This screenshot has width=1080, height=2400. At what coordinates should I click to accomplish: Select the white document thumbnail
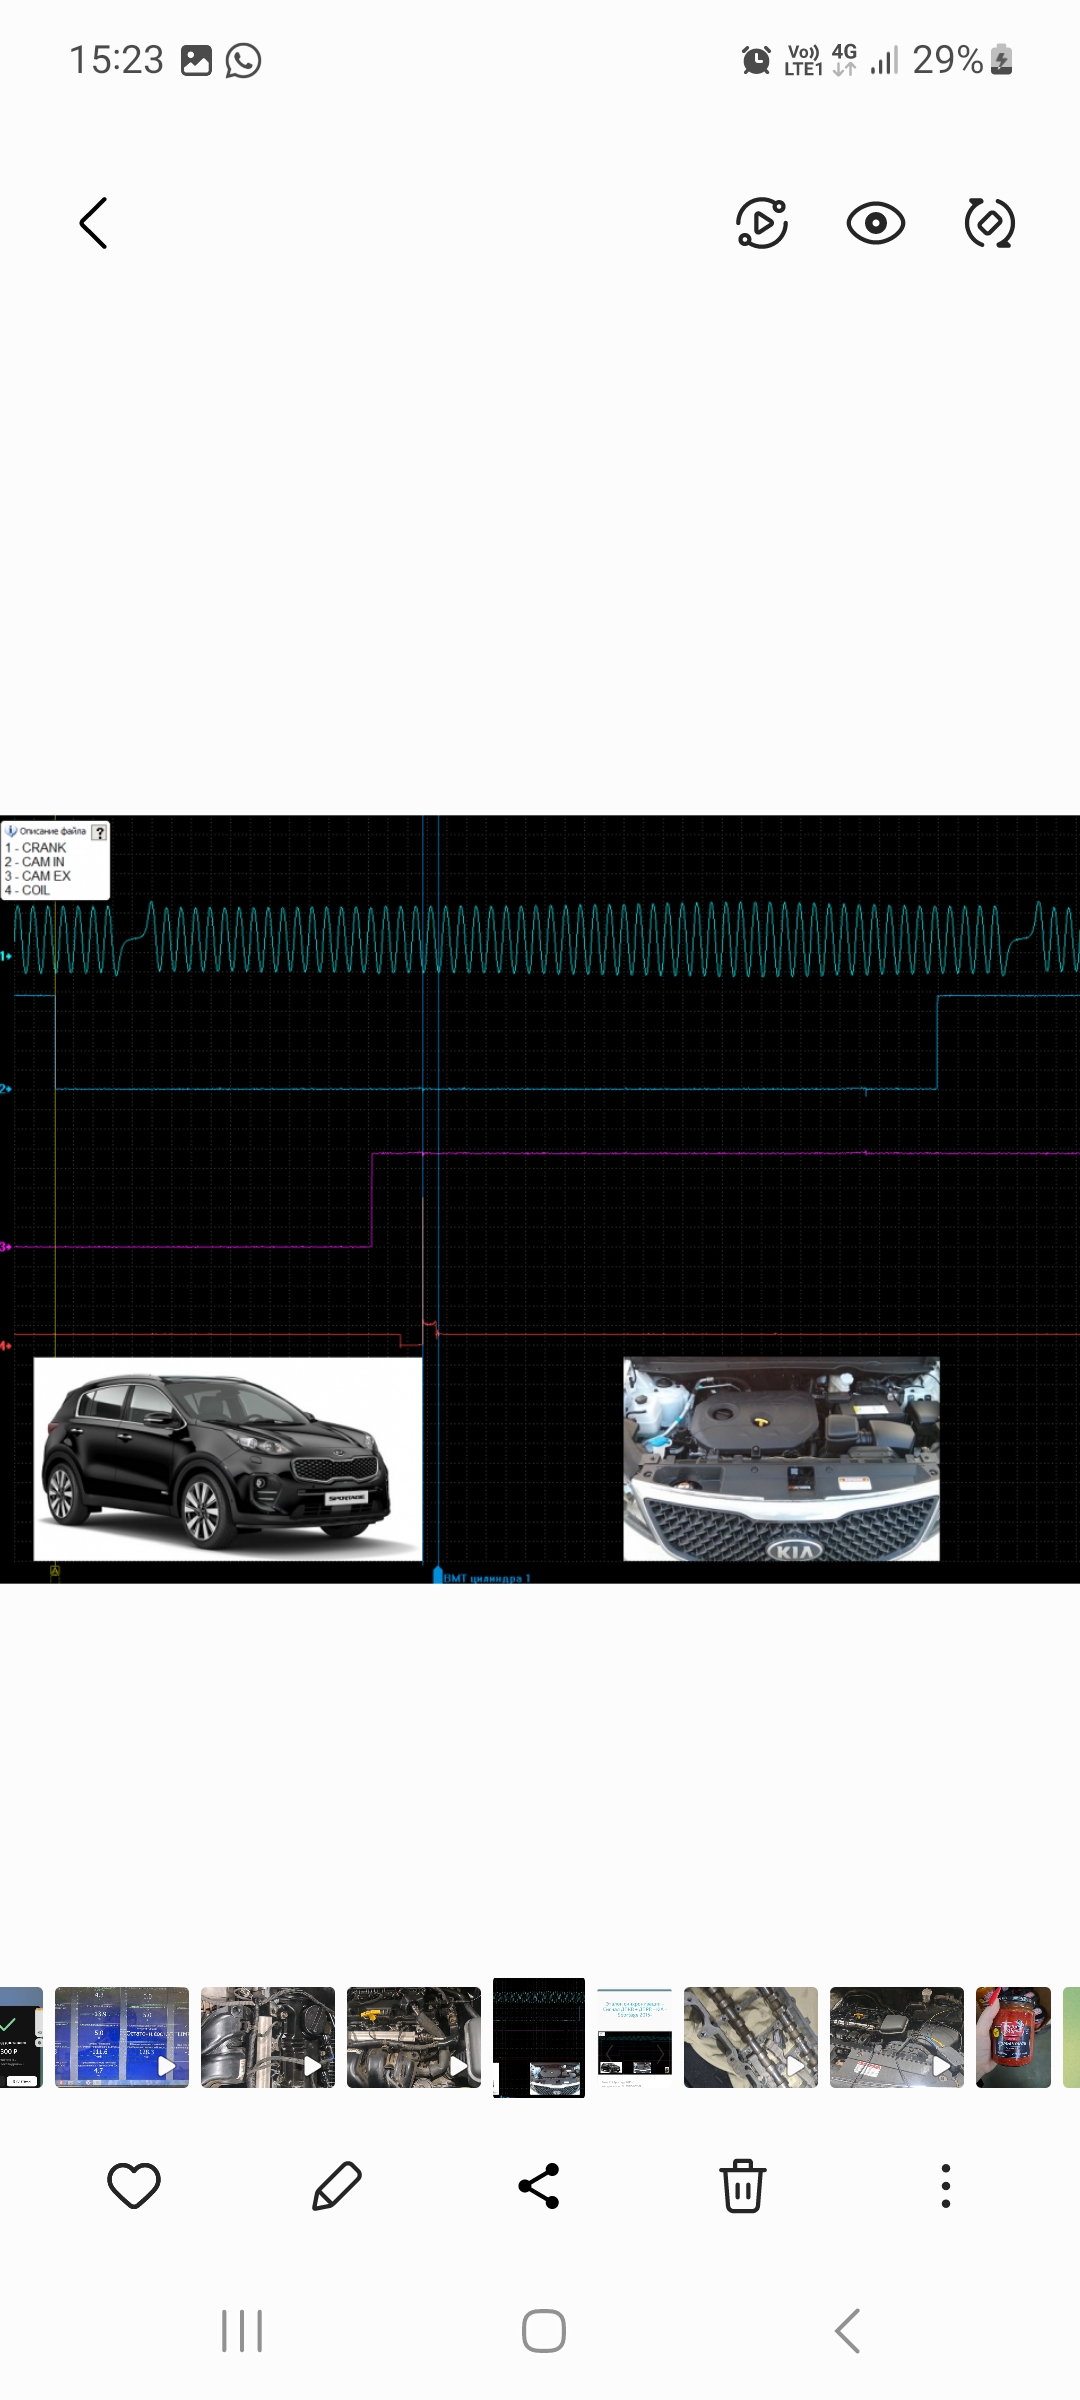[635, 2037]
